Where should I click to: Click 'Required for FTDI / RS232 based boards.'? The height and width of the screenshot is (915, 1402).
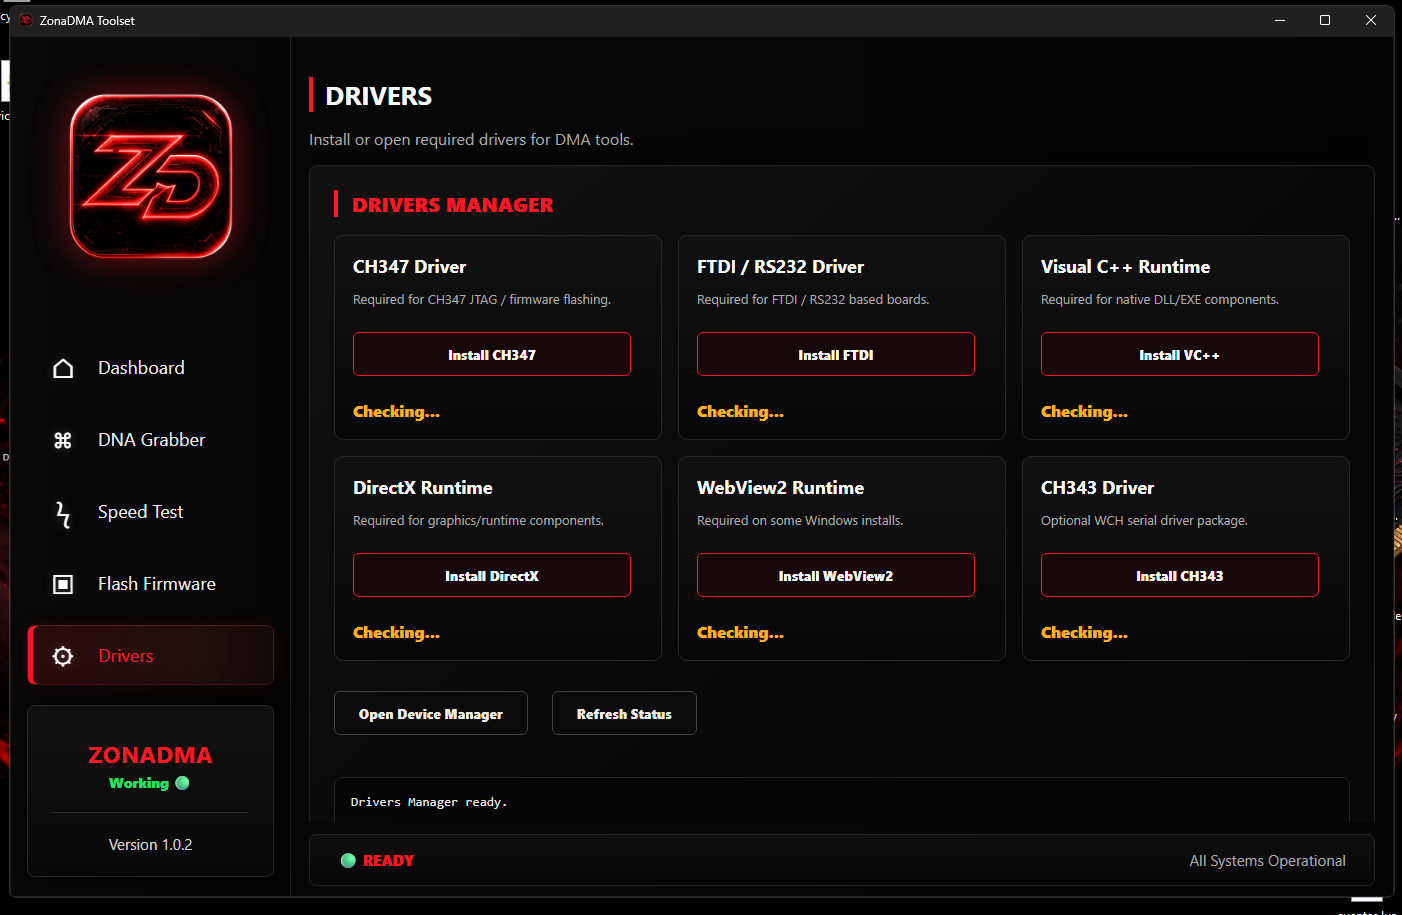click(x=813, y=300)
